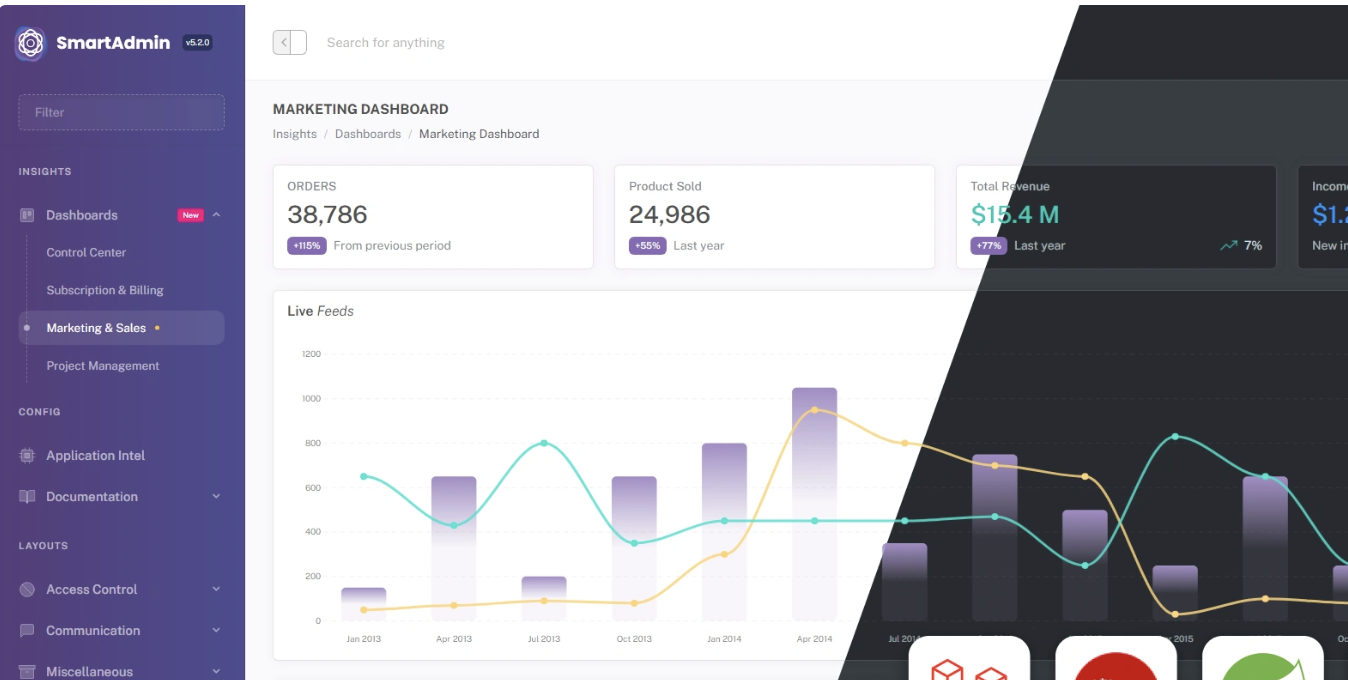Focus the Search for anything field
The width and height of the screenshot is (1348, 680).
[x=386, y=43]
